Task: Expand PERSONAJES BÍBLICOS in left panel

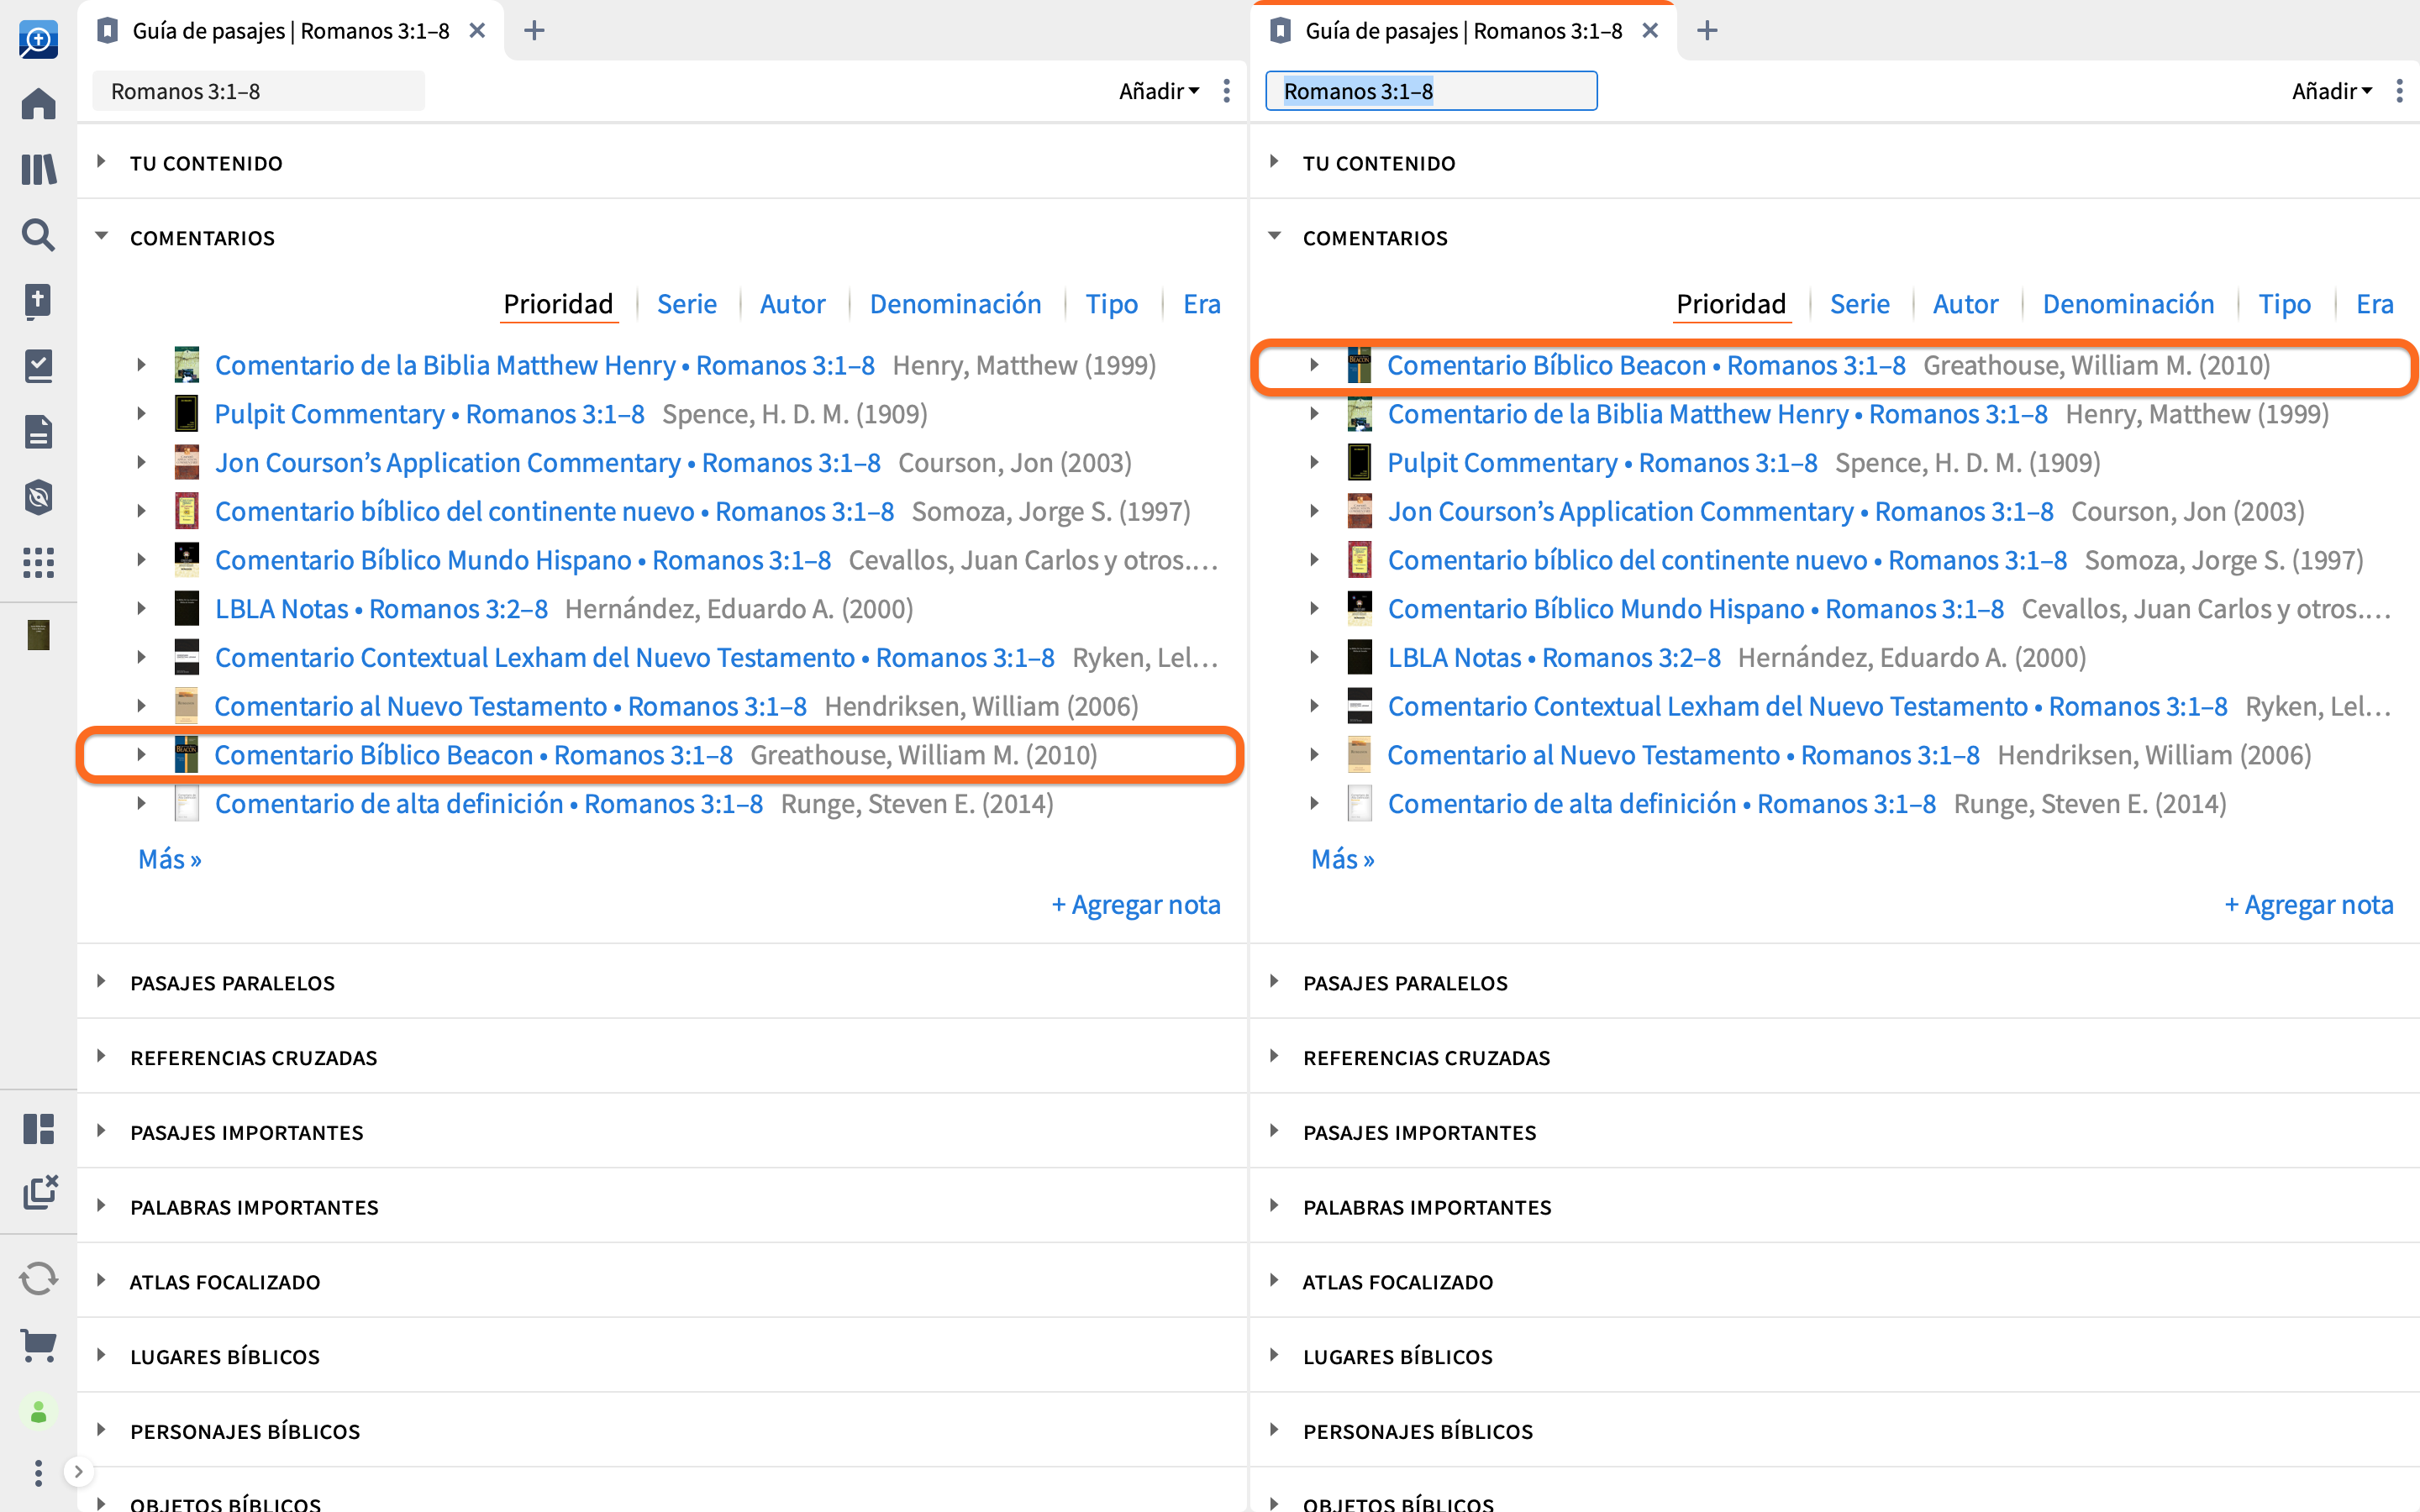Action: tap(101, 1431)
